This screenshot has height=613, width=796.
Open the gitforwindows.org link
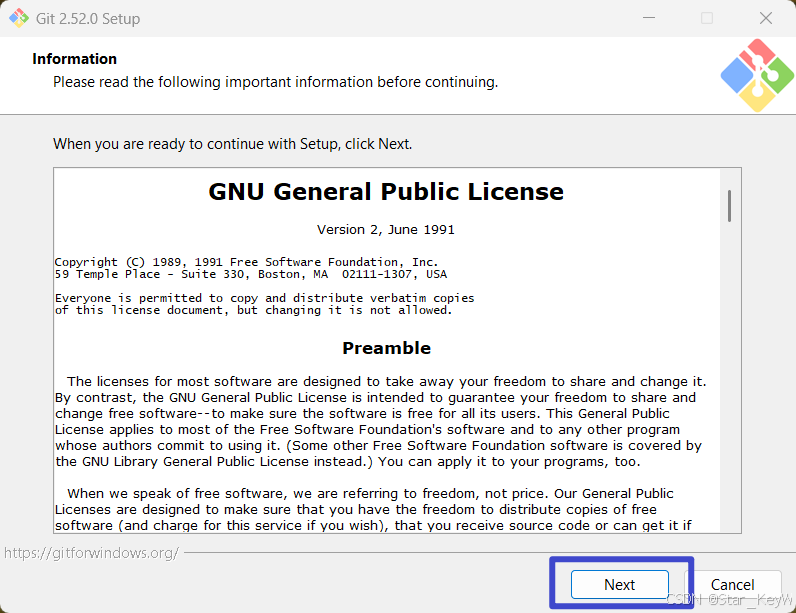tap(91, 553)
